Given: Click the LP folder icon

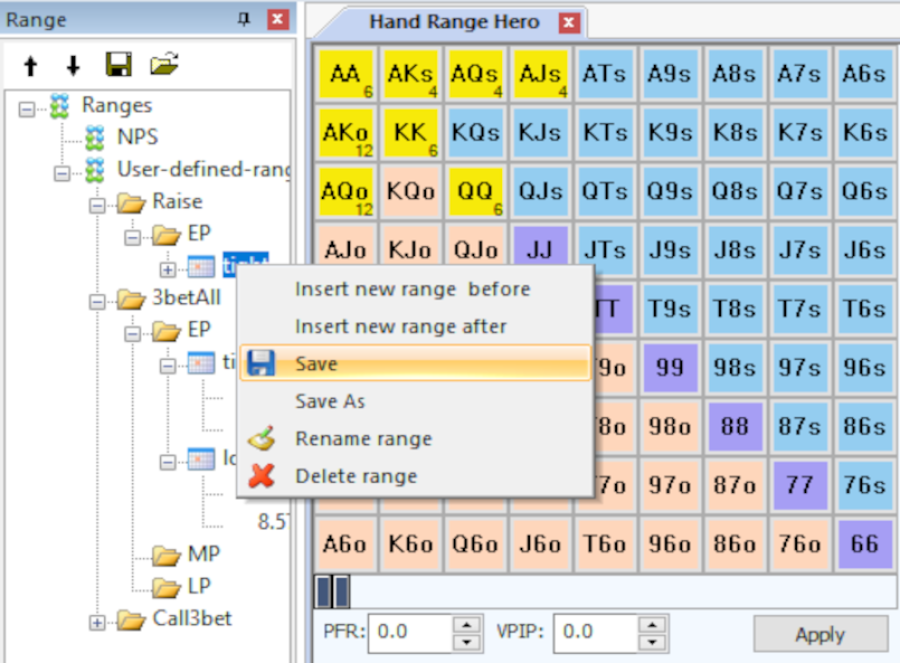Looking at the screenshot, I should (x=165, y=586).
